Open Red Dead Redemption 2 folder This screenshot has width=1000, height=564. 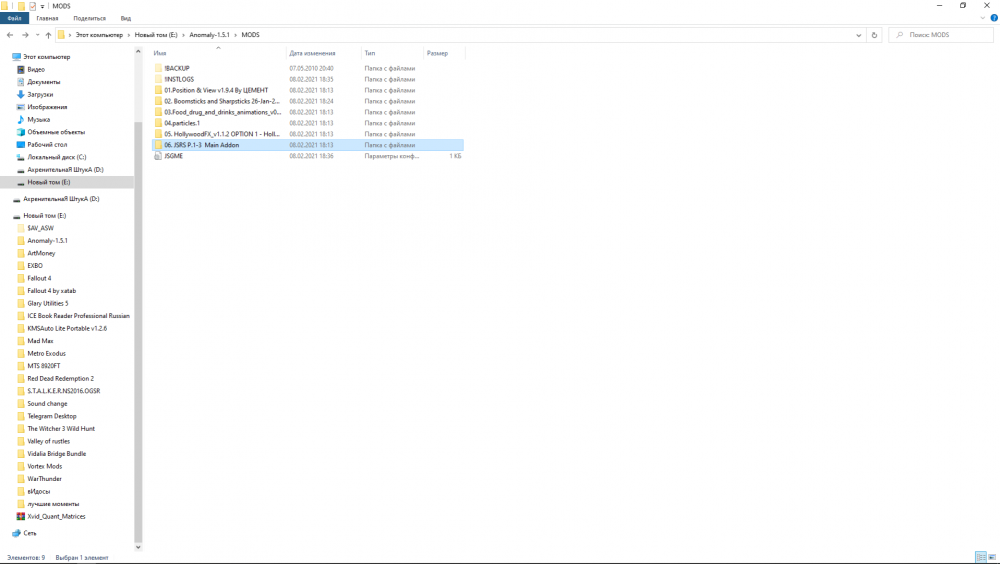click(x=60, y=379)
